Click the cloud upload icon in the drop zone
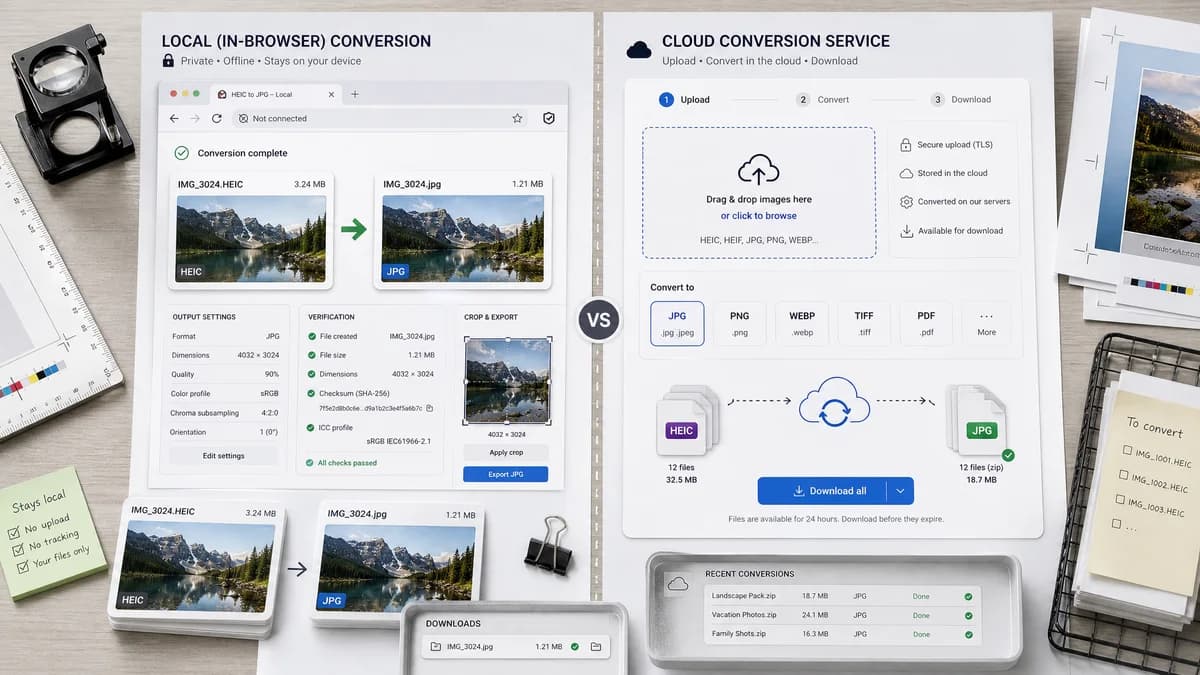Screen dimensions: 1200x675 click(758, 169)
